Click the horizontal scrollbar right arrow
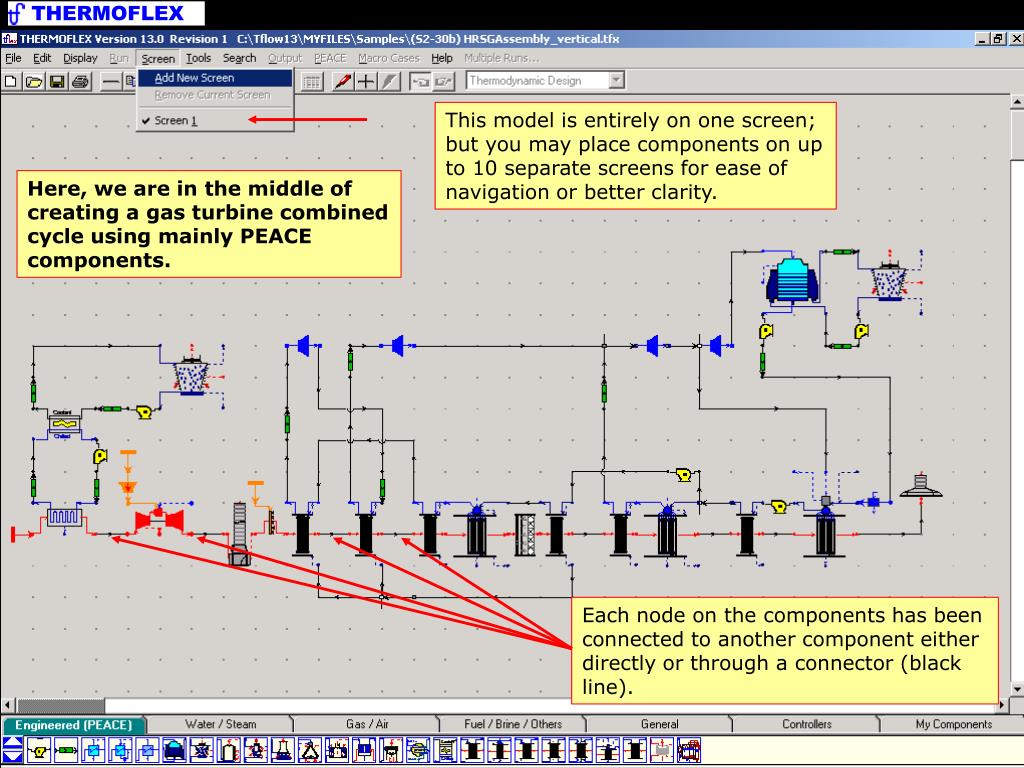This screenshot has width=1024, height=768. pos(1002,705)
